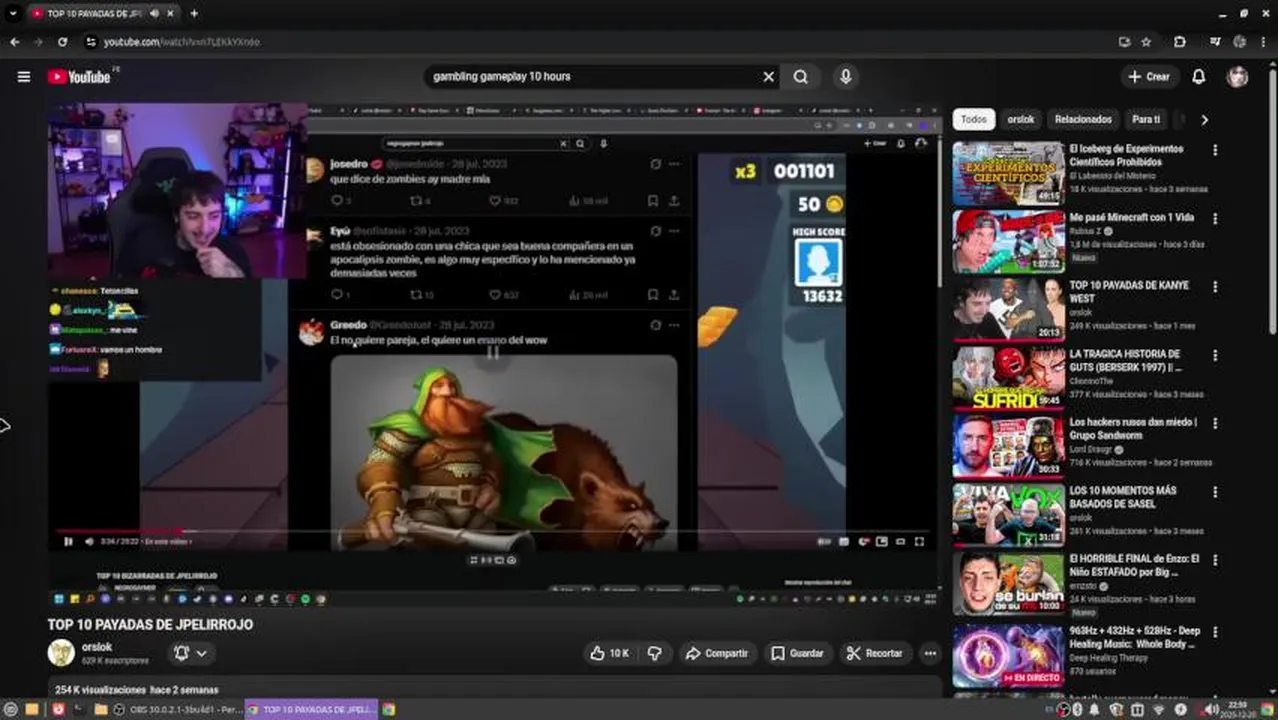Select the Relacionados filter chip
This screenshot has height=720, width=1278.
pos(1083,119)
